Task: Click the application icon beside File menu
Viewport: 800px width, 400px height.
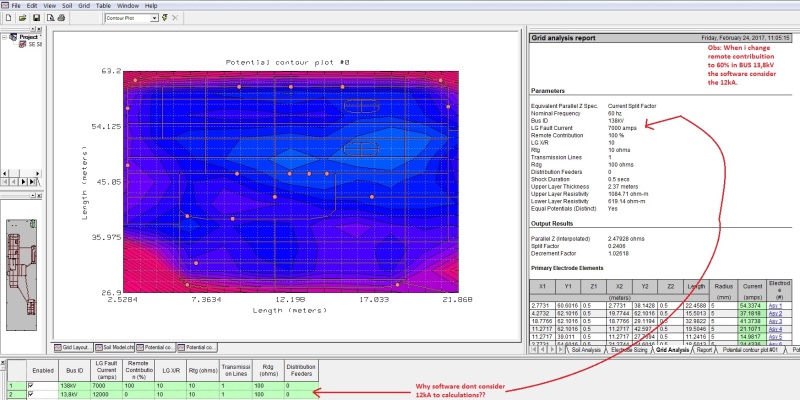Action: 5,6
